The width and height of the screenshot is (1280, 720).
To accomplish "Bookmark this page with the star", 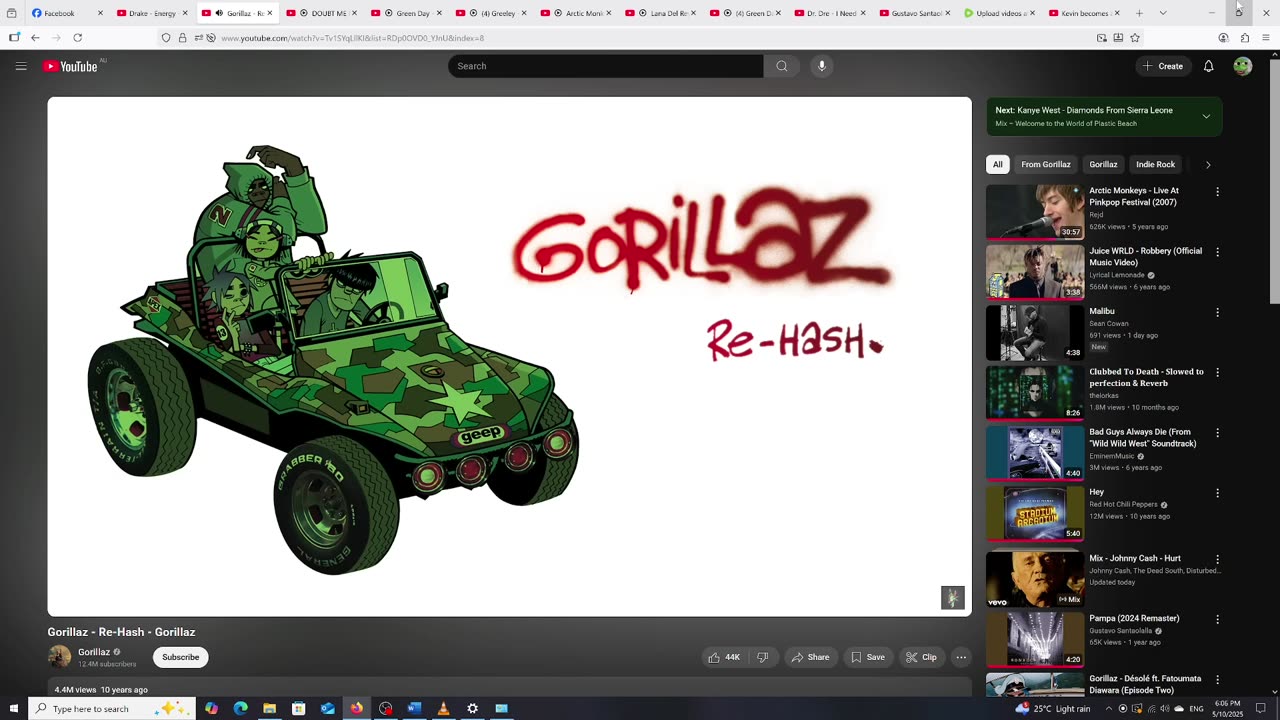I will [x=1135, y=38].
